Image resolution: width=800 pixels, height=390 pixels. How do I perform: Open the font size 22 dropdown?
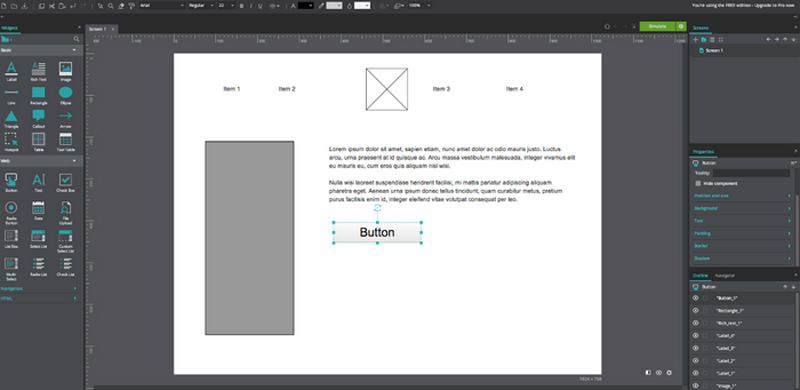[x=226, y=5]
